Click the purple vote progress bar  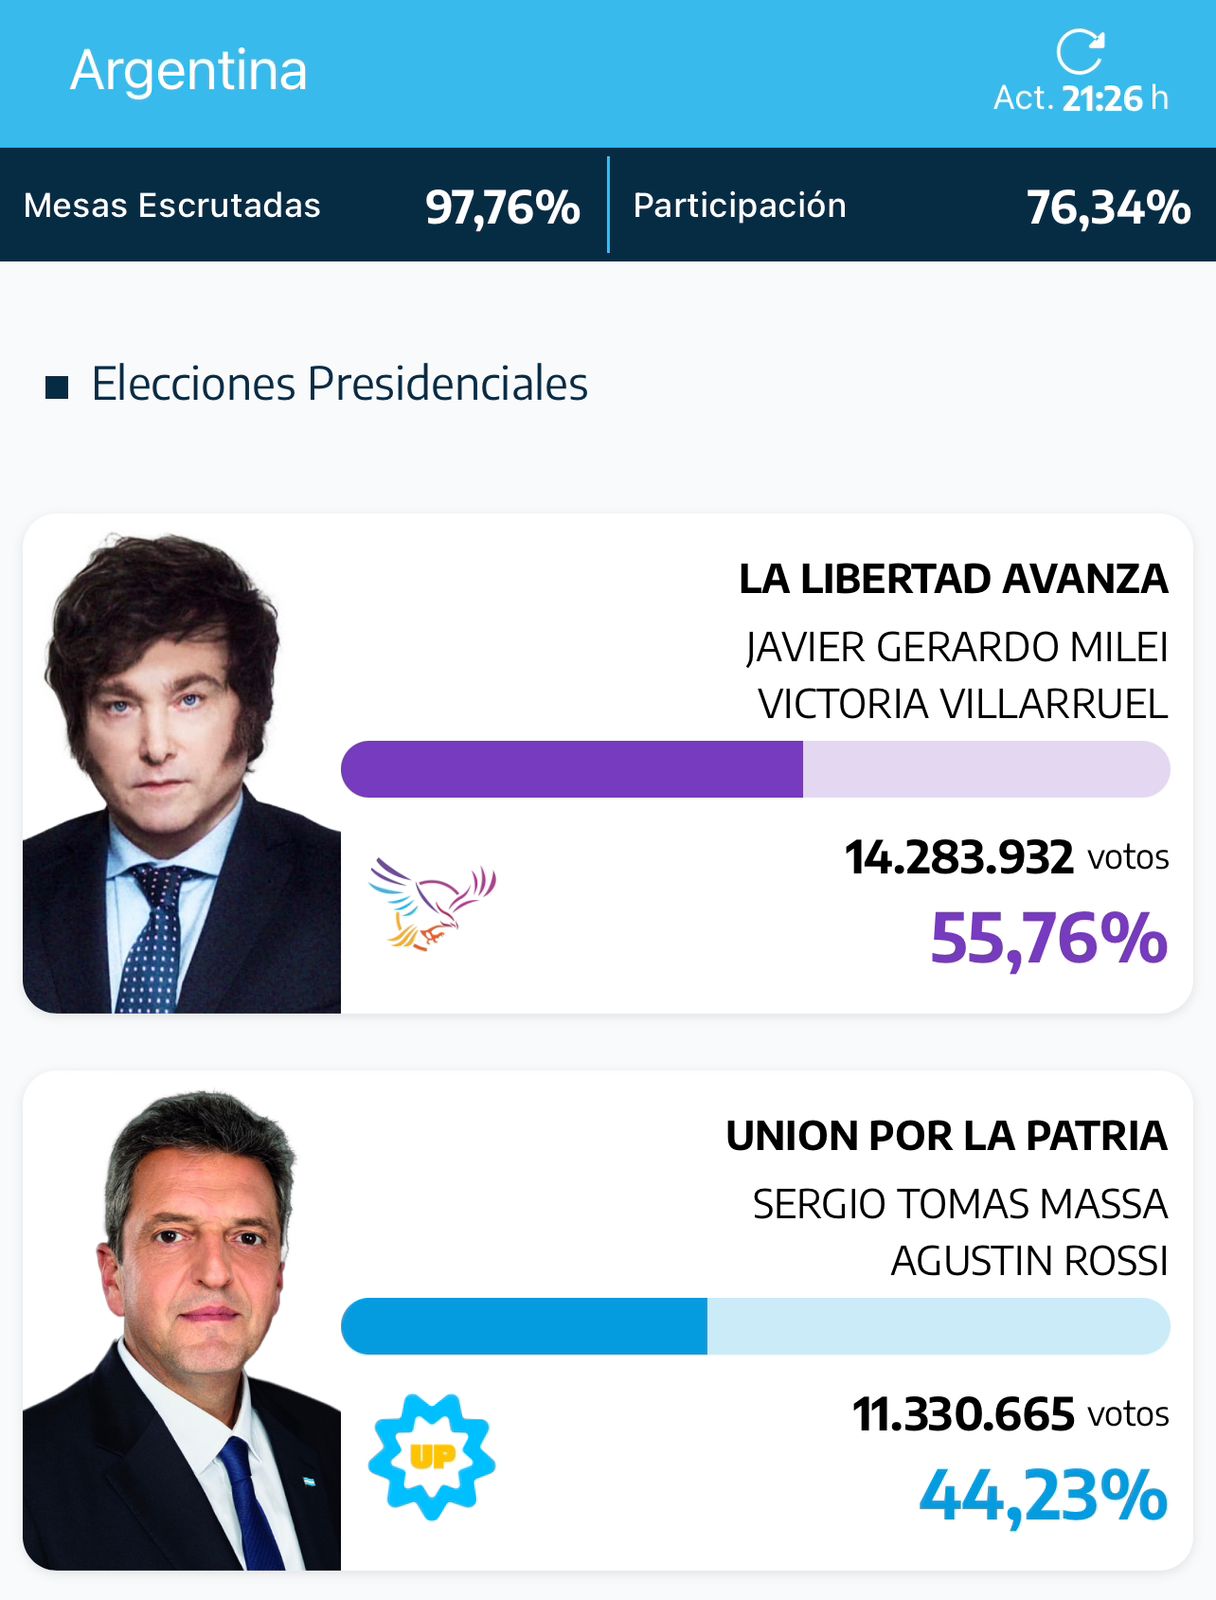click(x=755, y=769)
